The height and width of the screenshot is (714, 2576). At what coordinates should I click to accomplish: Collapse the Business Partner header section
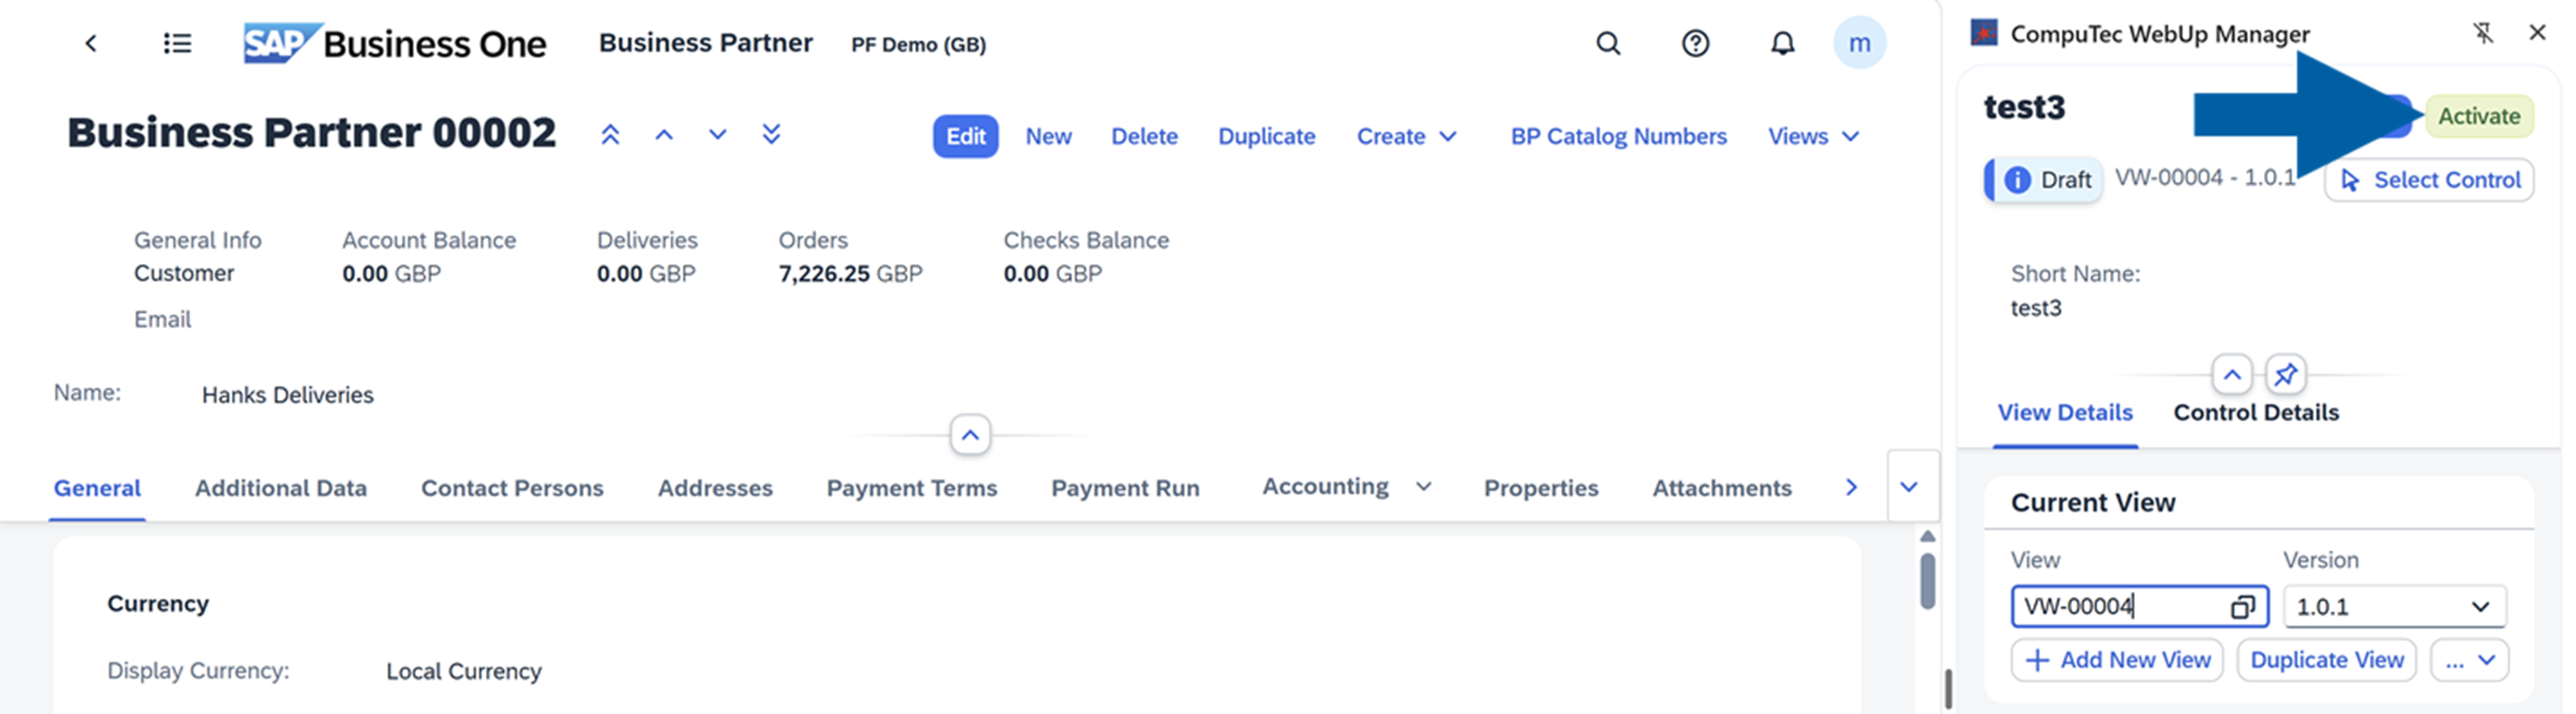click(x=969, y=435)
